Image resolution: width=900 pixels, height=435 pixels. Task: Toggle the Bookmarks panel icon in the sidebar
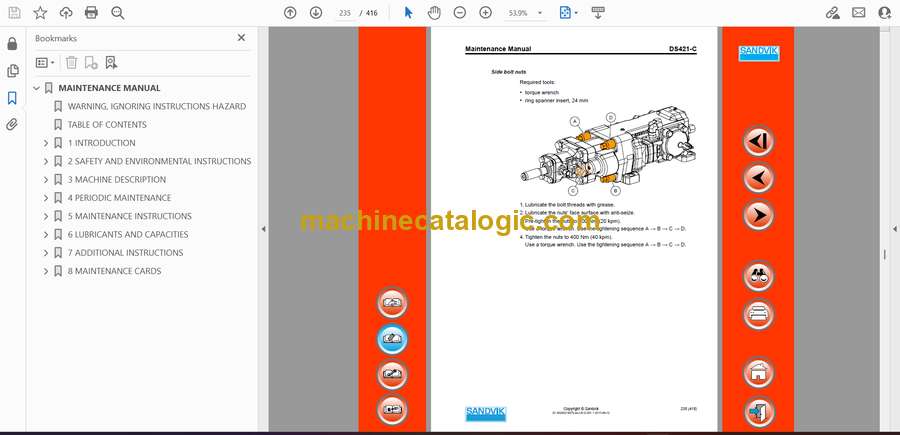tap(12, 98)
